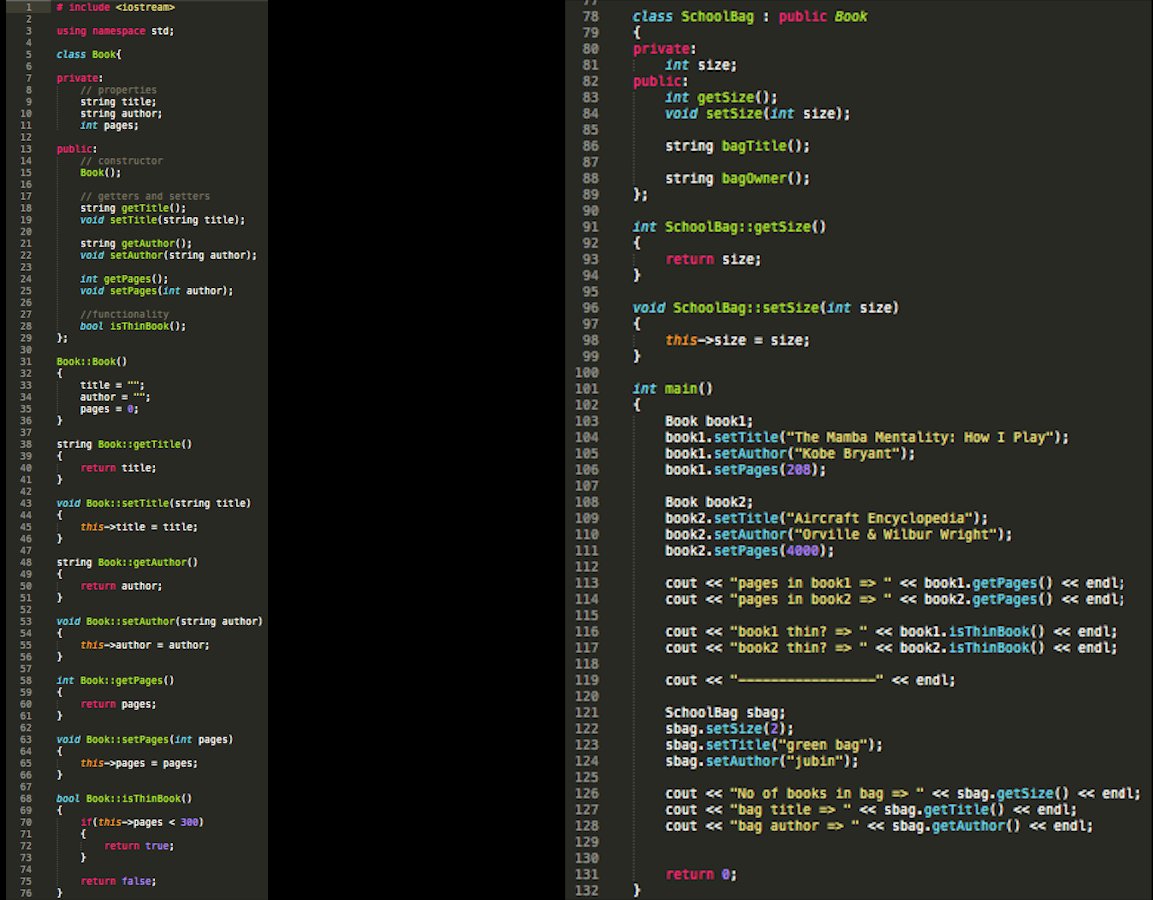
Task: Click 'this->pages = pages;' statement
Action: [x=139, y=763]
